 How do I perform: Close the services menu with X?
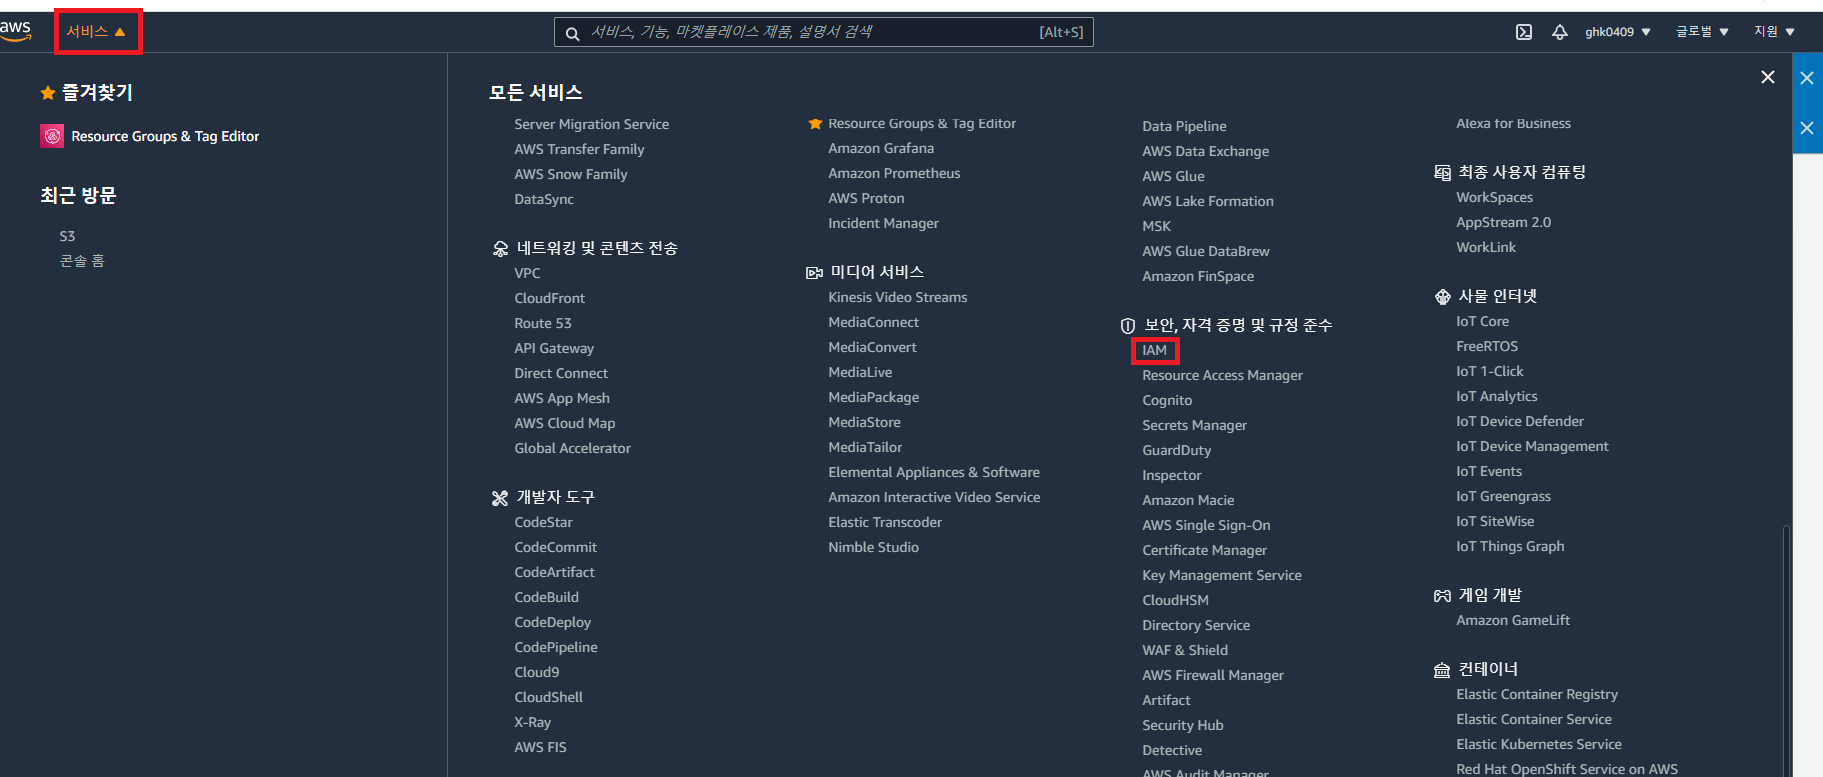tap(1768, 77)
